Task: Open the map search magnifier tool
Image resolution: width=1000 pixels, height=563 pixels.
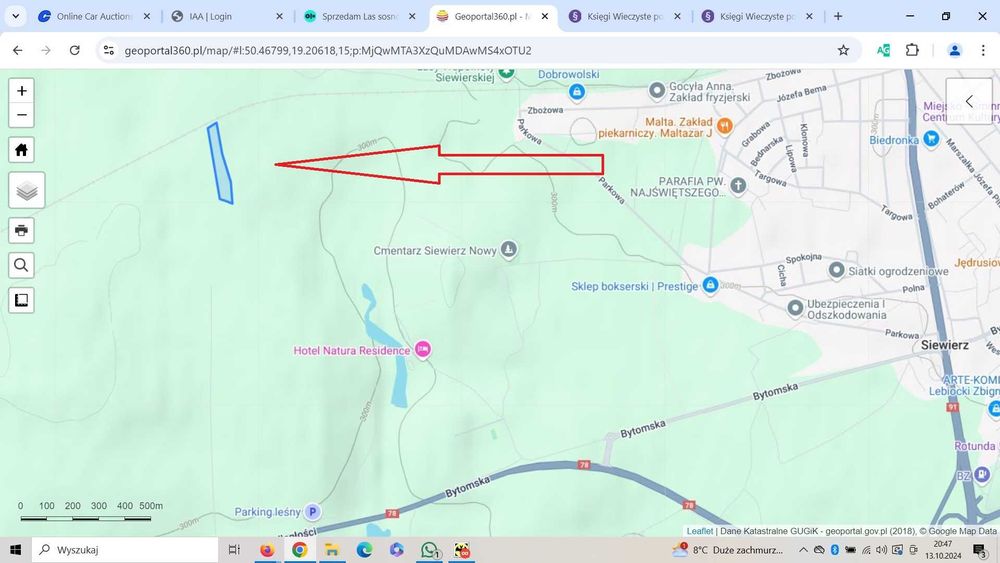Action: [21, 265]
